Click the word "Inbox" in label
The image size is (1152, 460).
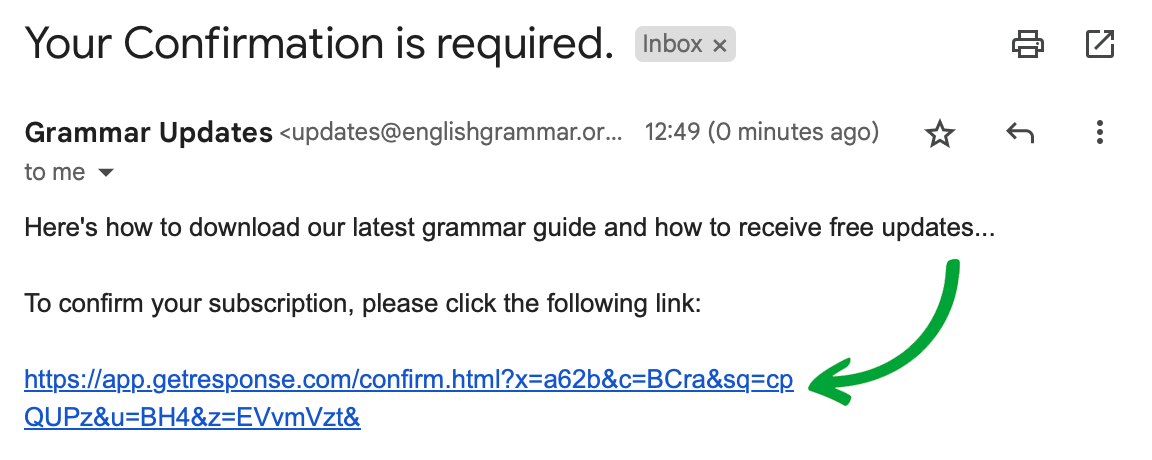[x=672, y=45]
